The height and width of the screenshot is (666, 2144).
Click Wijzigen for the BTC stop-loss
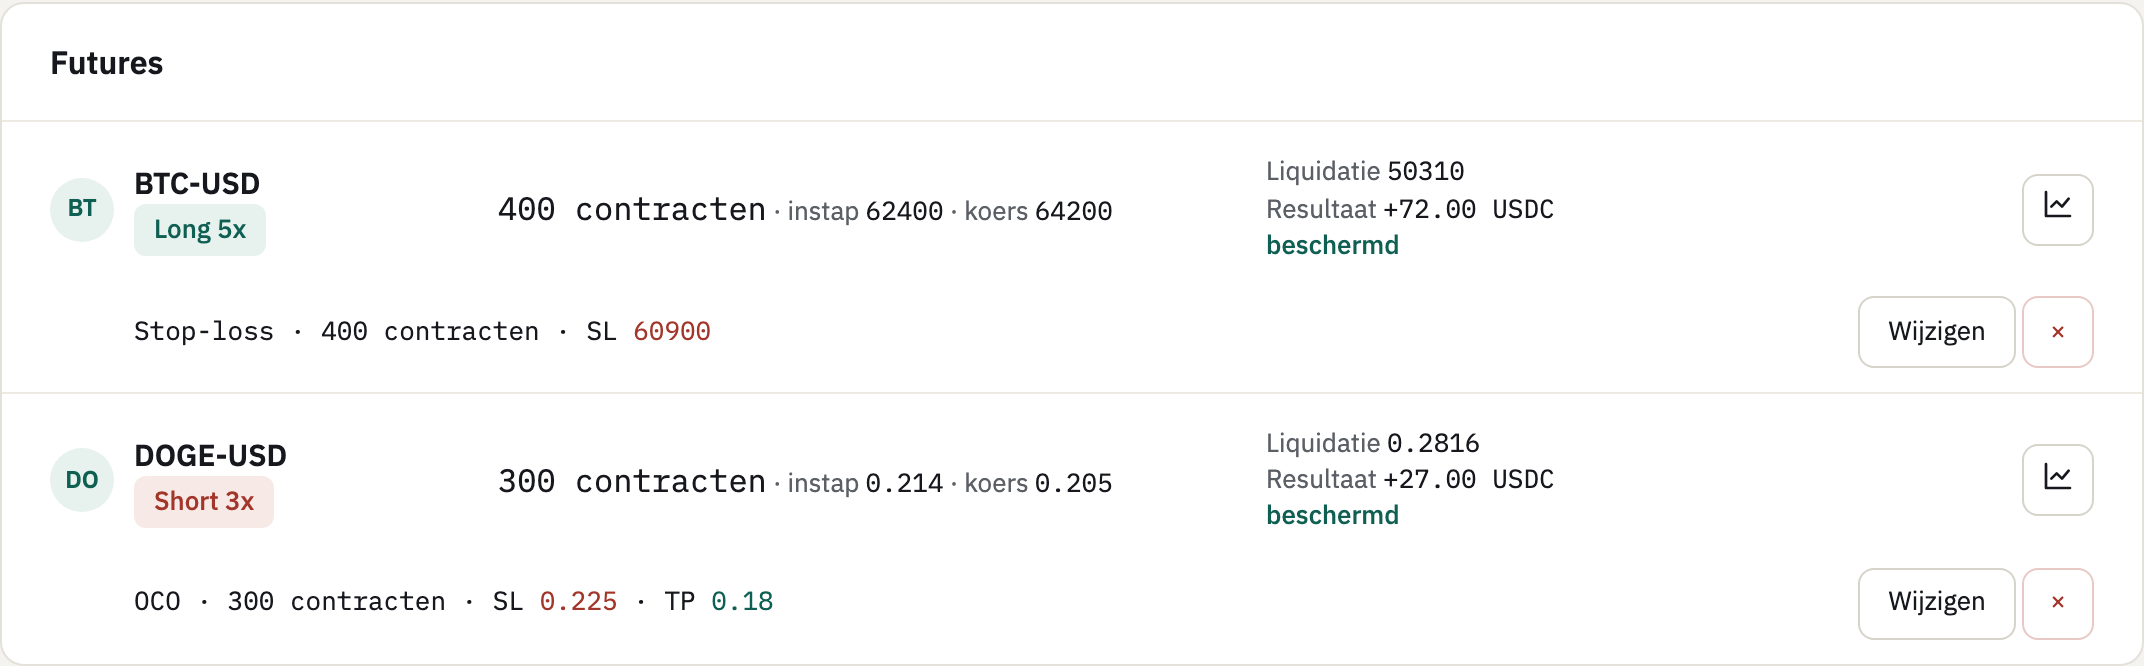pyautogui.click(x=1936, y=332)
